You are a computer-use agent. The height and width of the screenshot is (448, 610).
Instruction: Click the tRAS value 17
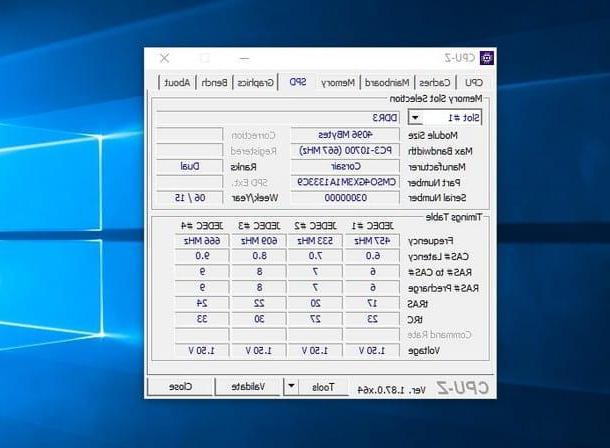click(x=372, y=303)
